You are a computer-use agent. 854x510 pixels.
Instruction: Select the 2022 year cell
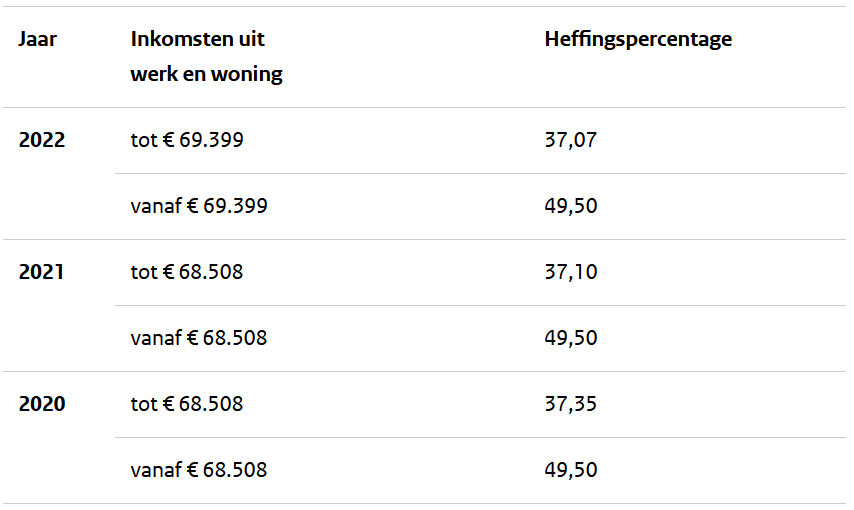pyautogui.click(x=42, y=141)
